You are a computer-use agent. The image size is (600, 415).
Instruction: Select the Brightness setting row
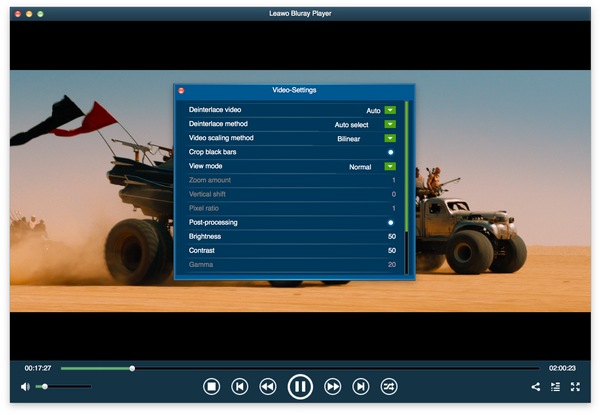[x=292, y=236]
